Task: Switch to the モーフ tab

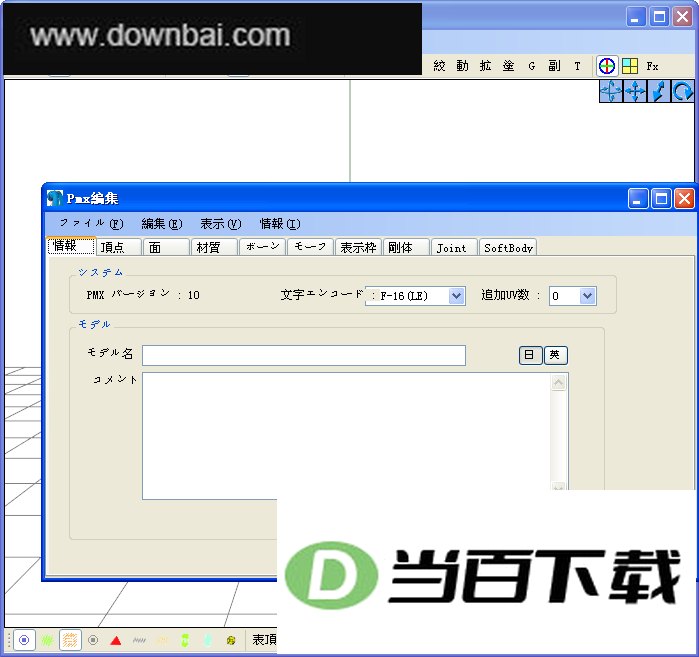Action: 310,247
